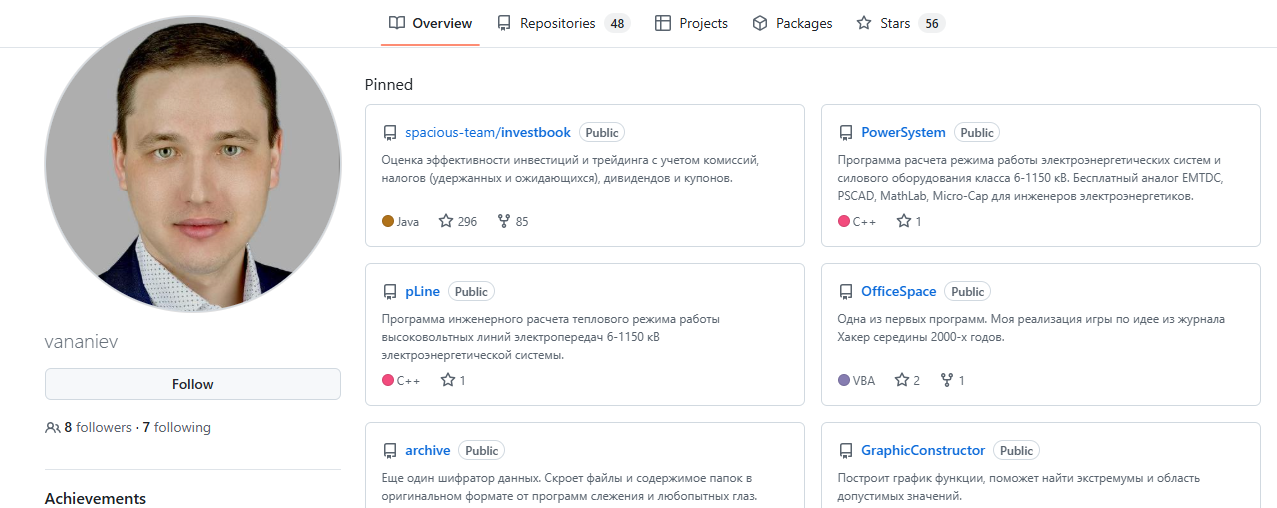Screen dimensions: 1277x508
Task: Click repo icon beside pLine
Action: point(390,292)
